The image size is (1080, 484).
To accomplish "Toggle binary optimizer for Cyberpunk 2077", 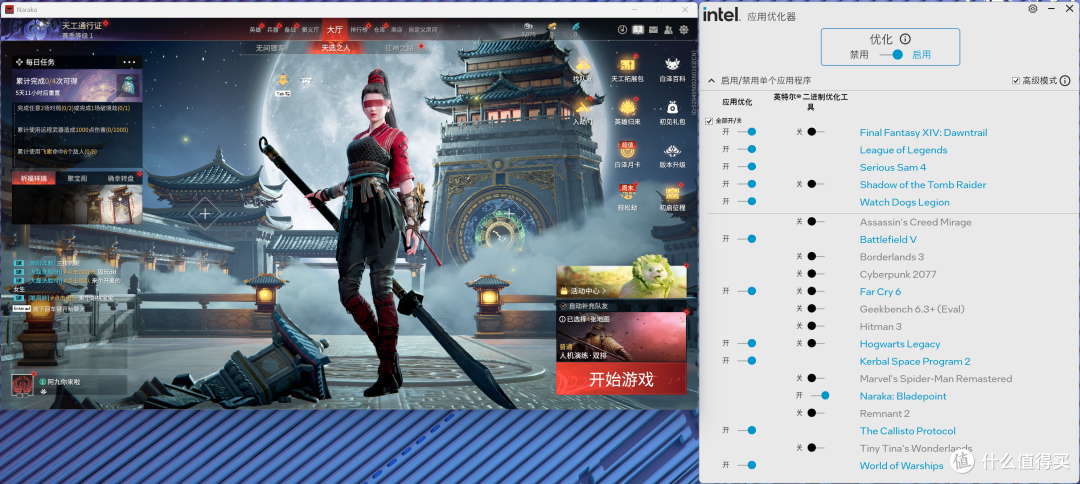I will 815,274.
